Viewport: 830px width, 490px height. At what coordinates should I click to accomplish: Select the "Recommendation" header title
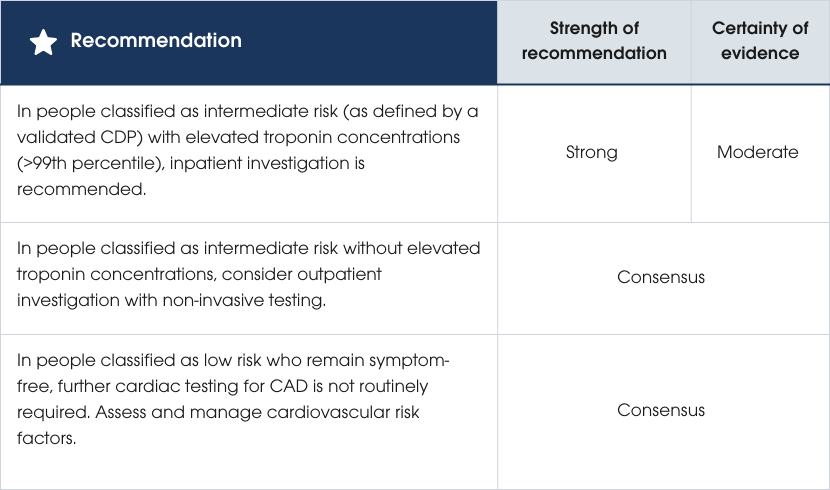pos(156,41)
